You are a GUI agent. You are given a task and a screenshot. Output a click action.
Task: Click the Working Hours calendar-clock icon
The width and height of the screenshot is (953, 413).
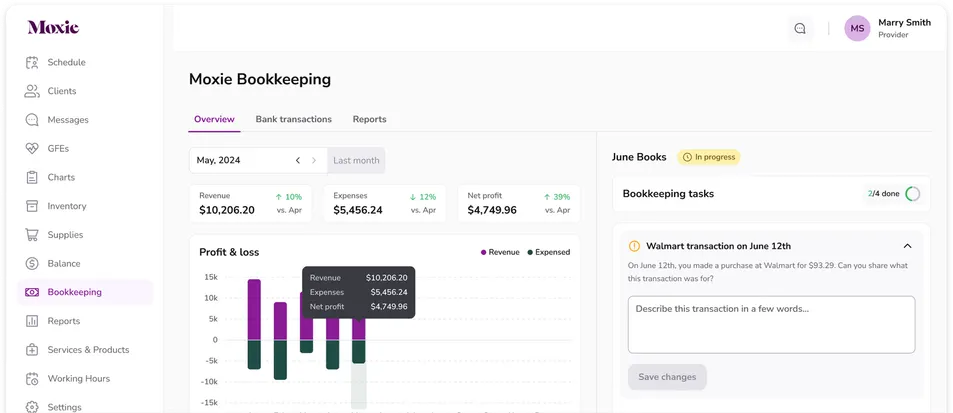(32, 378)
